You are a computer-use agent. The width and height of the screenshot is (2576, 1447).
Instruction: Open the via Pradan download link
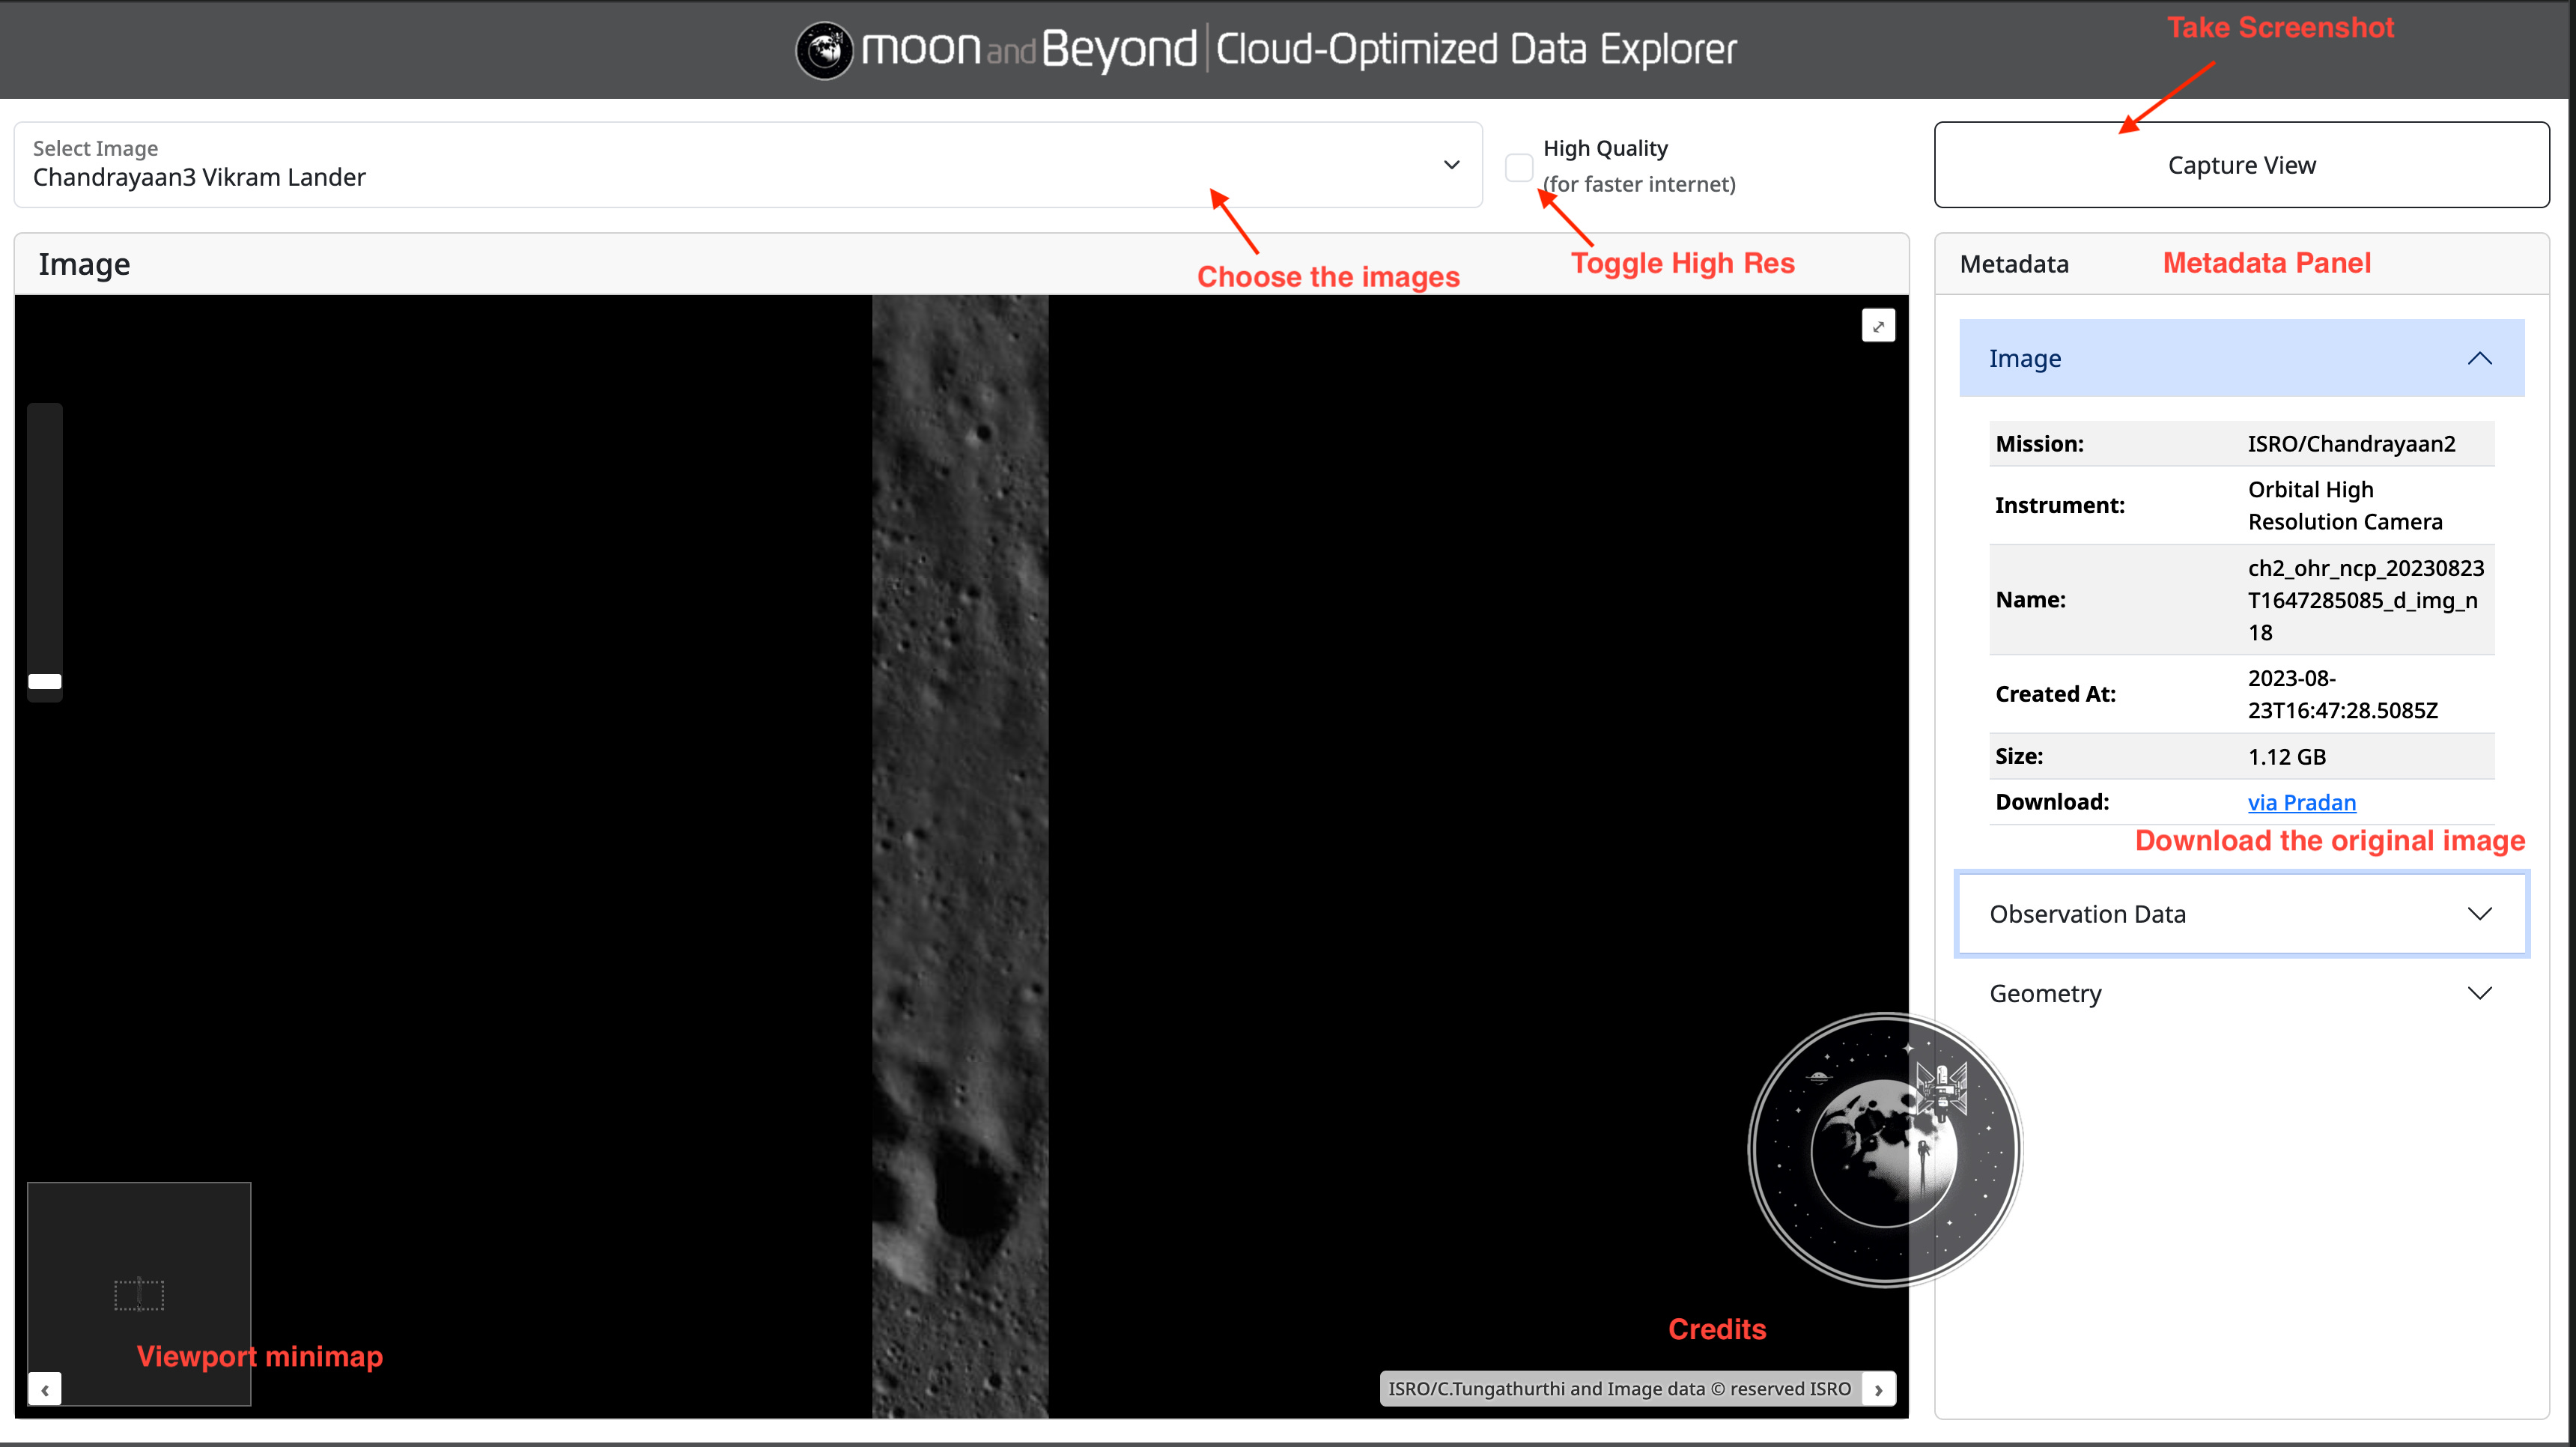(x=2301, y=802)
